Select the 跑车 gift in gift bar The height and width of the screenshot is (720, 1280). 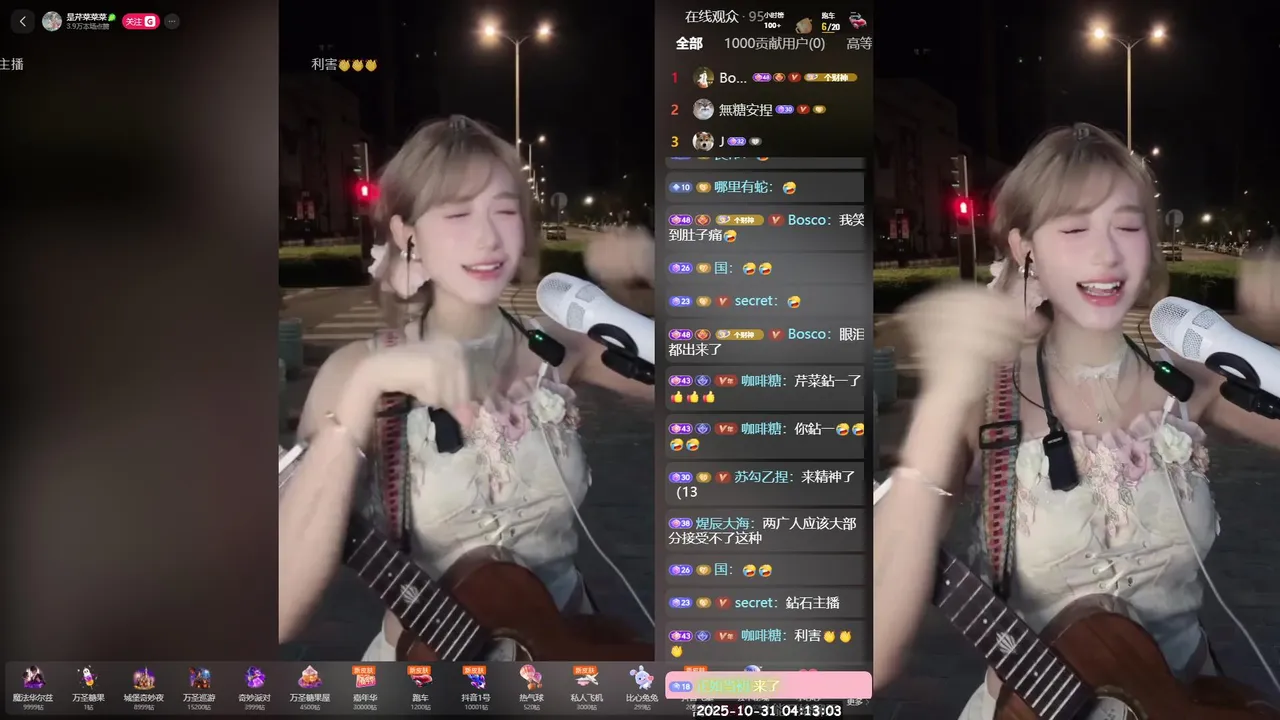[420, 688]
